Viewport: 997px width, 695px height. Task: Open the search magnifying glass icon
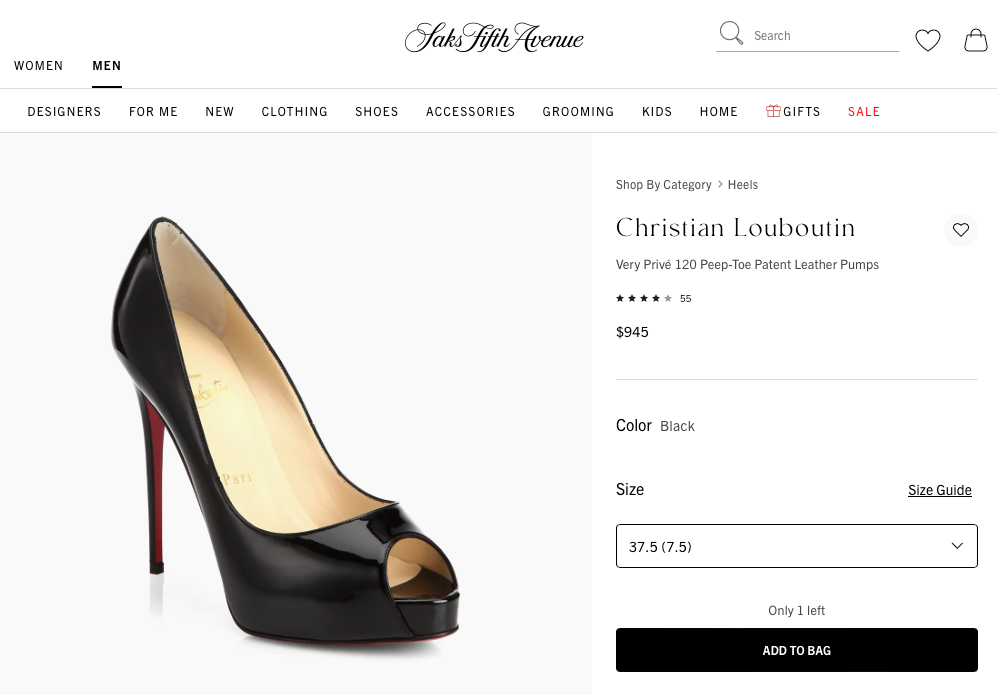[731, 32]
